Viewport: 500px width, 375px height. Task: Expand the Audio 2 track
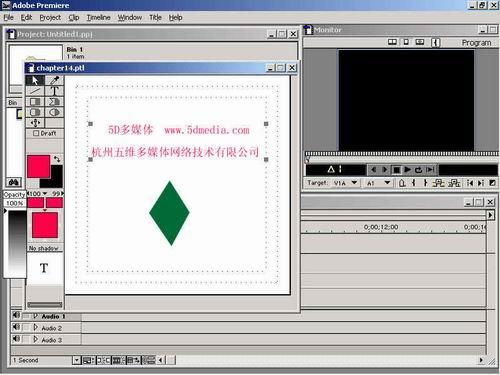point(36,328)
